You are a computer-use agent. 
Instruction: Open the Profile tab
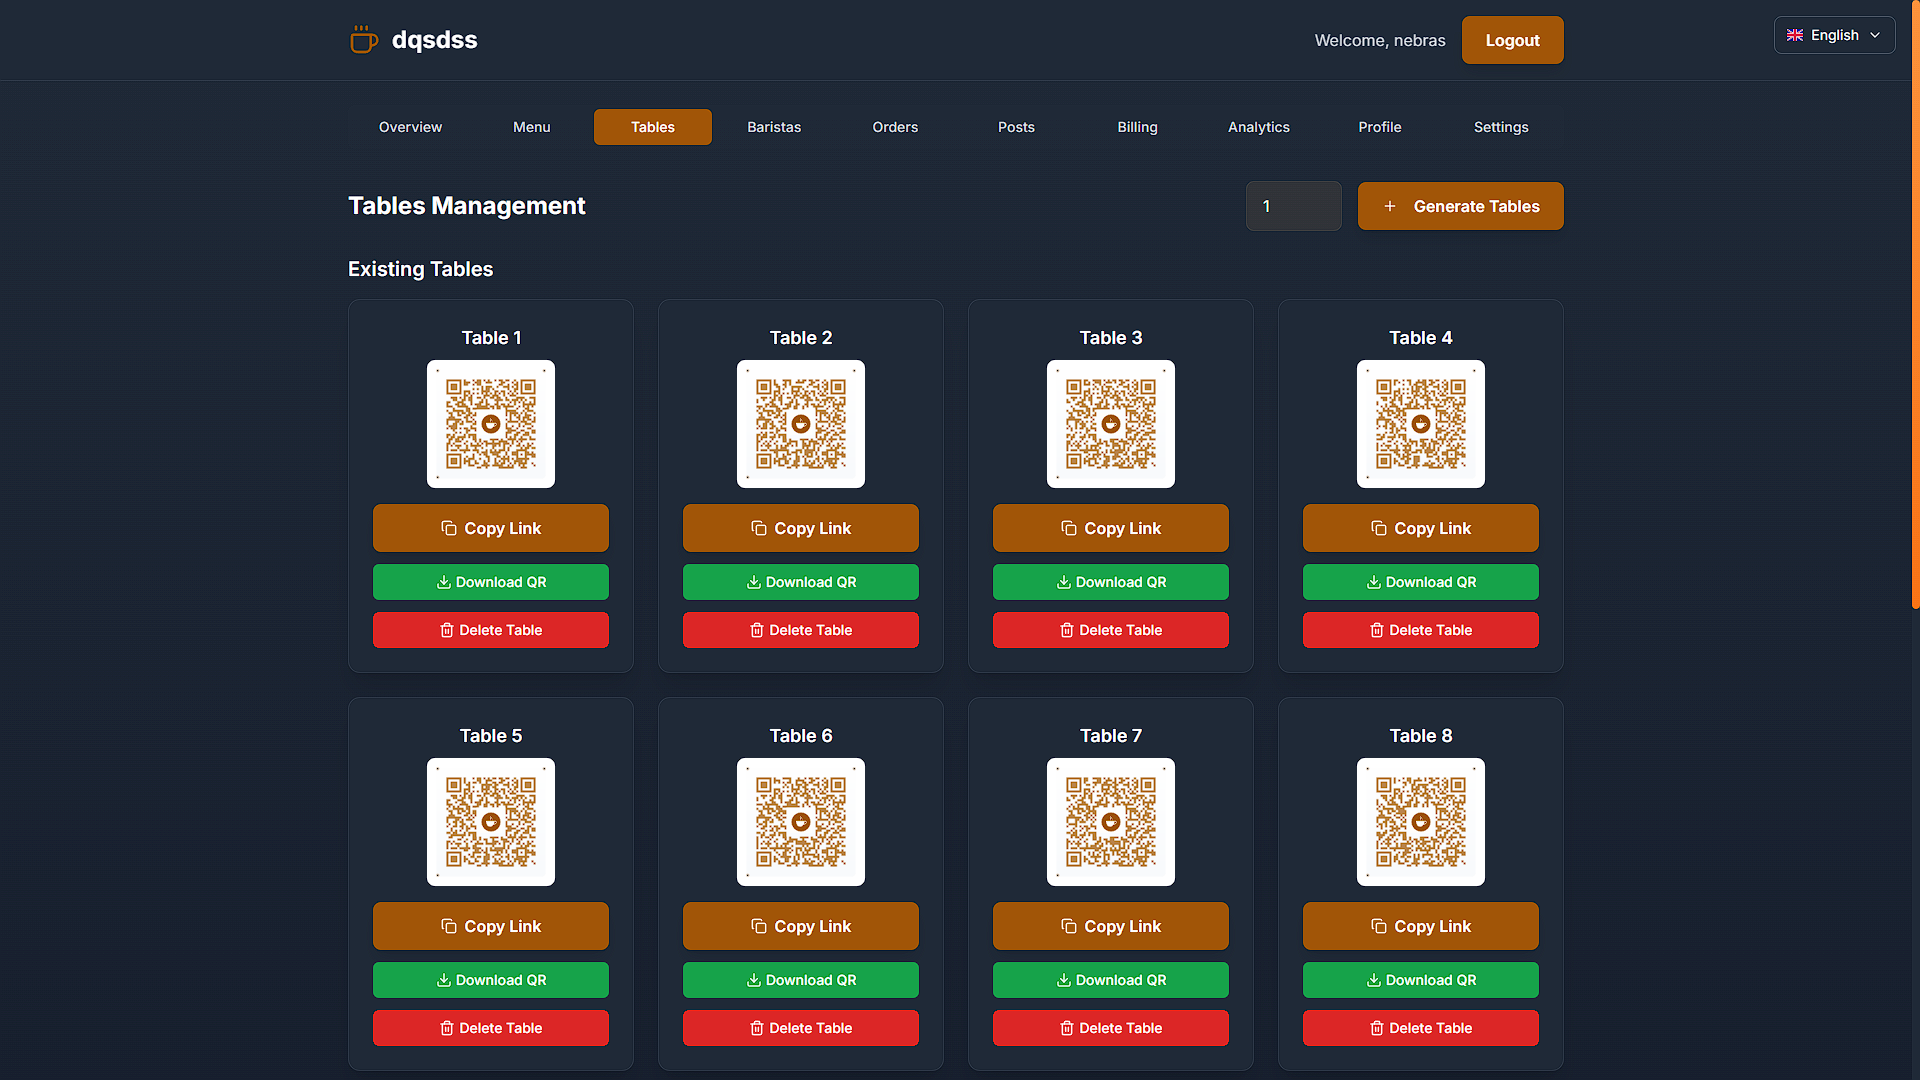coord(1380,127)
